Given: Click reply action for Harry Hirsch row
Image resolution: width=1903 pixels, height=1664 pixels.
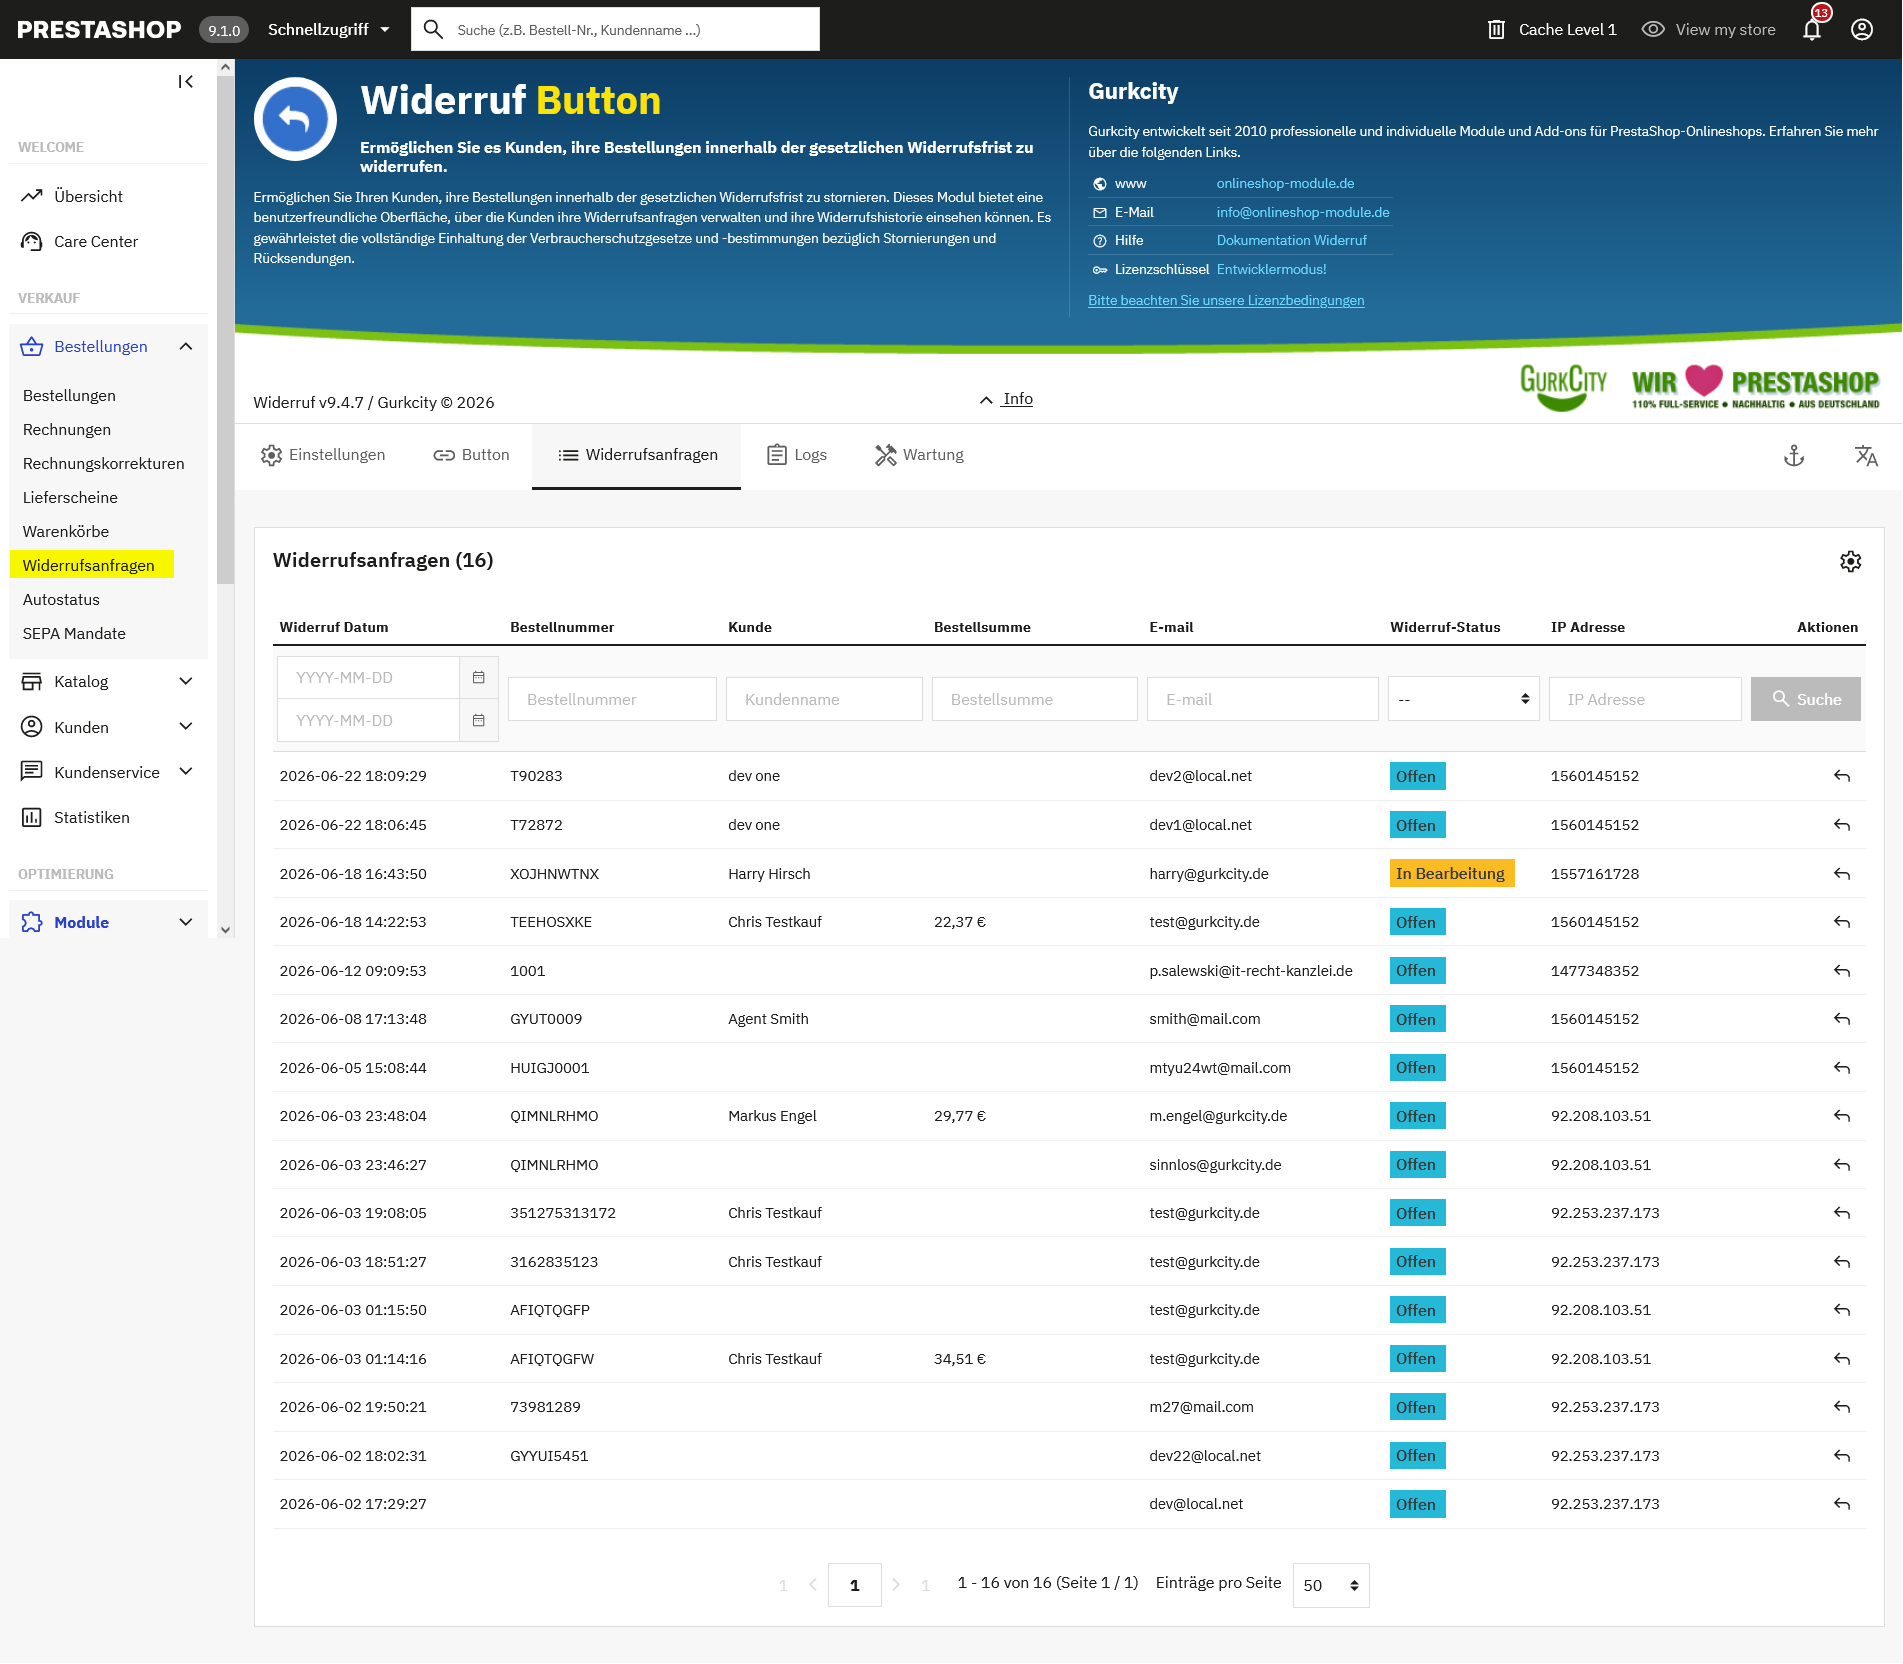Looking at the screenshot, I should pos(1842,874).
